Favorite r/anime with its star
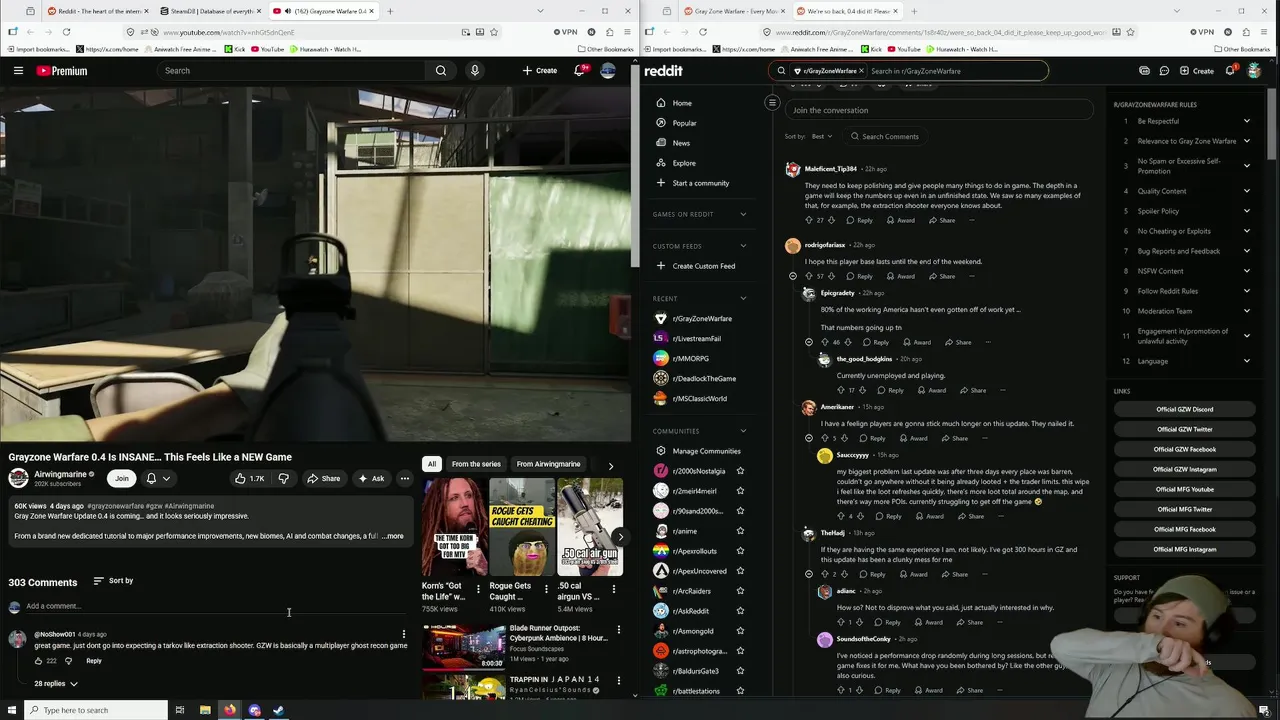This screenshot has height=720, width=1280. coord(740,531)
